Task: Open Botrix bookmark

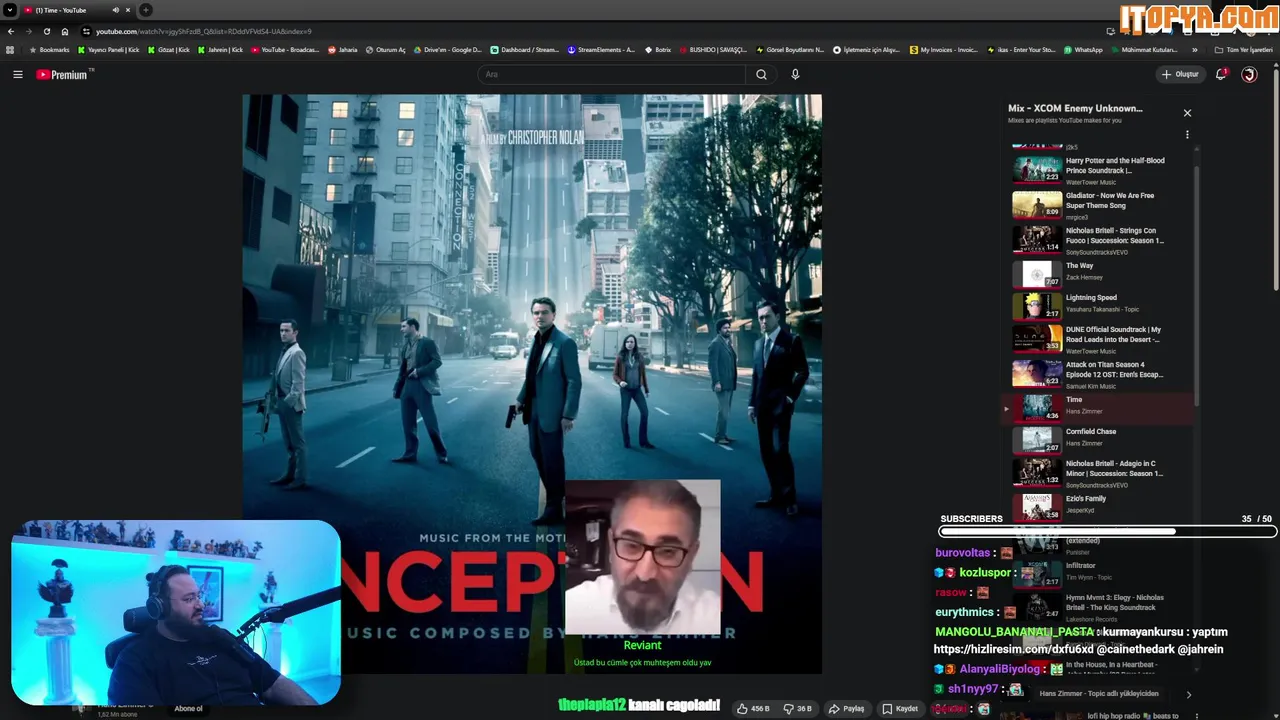Action: pyautogui.click(x=658, y=49)
